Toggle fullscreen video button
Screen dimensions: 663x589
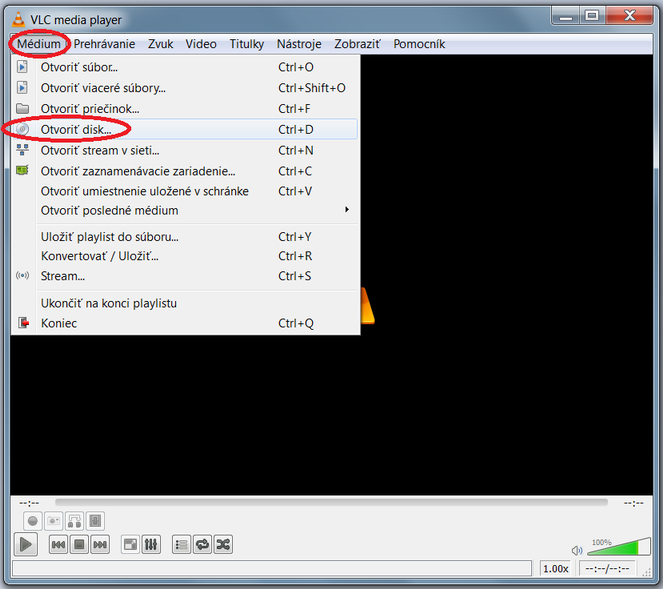(x=131, y=545)
